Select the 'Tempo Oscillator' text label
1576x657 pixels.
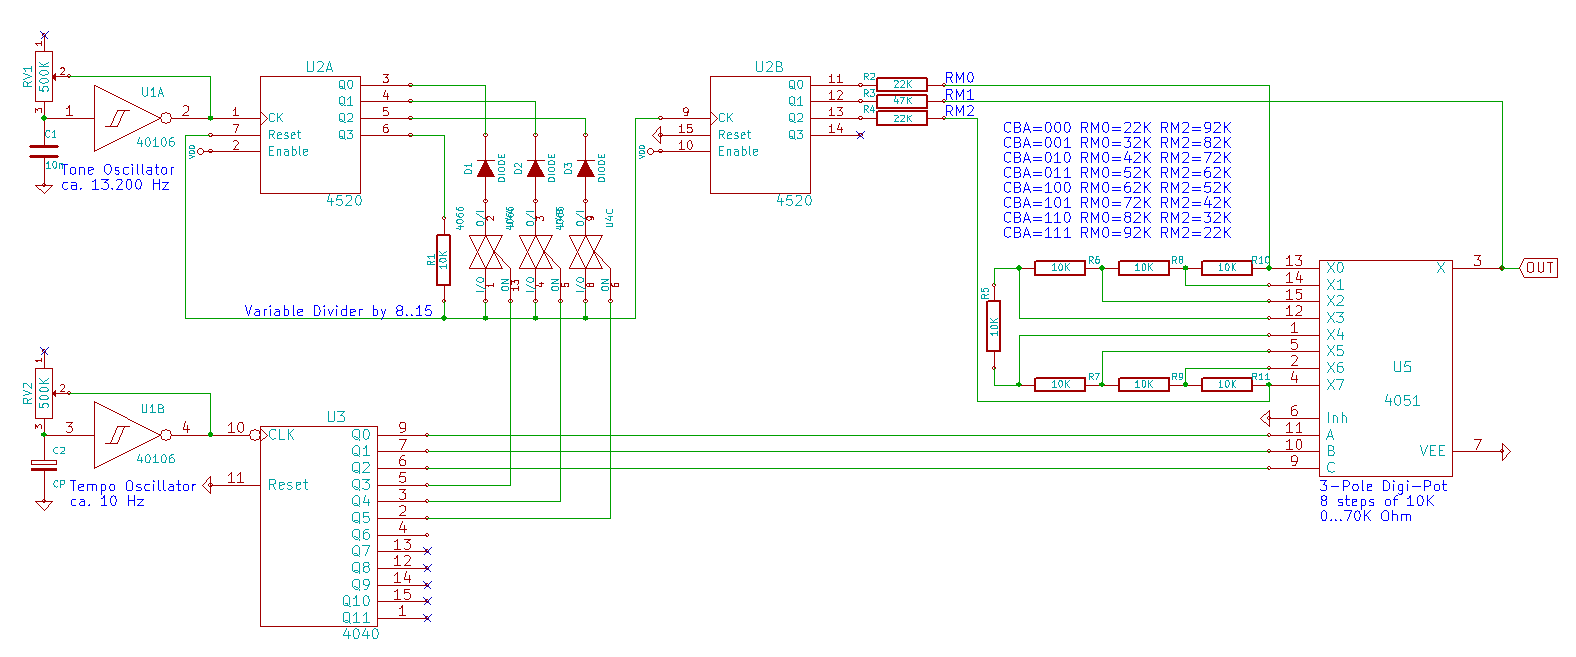132,486
